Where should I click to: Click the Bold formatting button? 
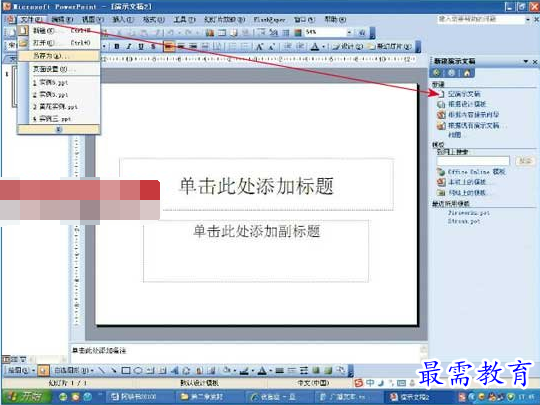(x=117, y=46)
